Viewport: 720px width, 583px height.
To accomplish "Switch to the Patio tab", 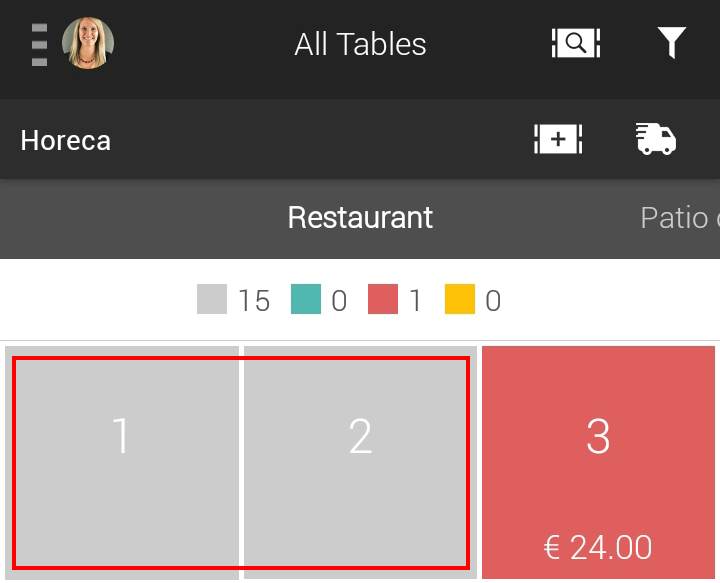I will click(x=680, y=218).
